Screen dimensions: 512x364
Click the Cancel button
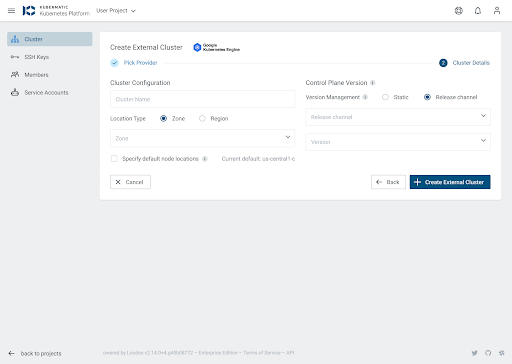coord(130,182)
